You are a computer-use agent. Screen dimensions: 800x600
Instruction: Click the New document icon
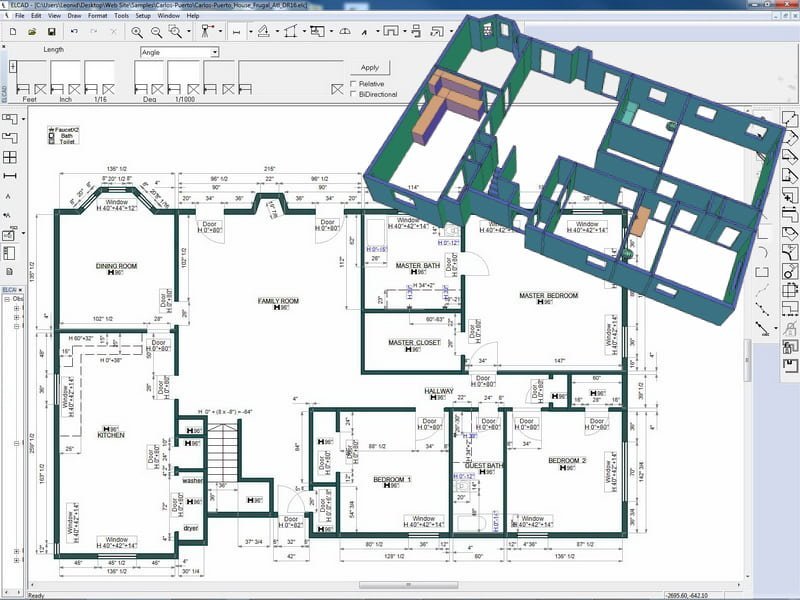[x=13, y=32]
